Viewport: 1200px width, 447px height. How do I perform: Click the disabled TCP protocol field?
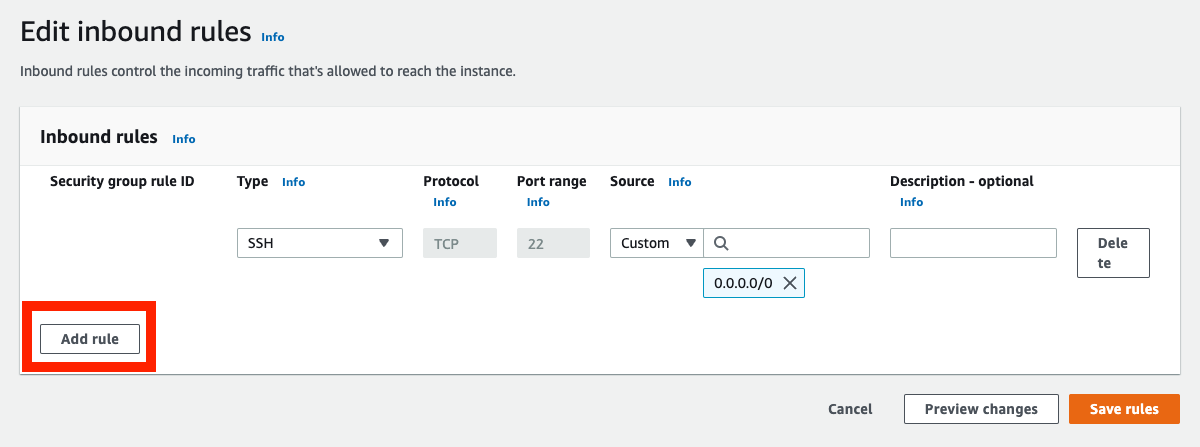pyautogui.click(x=460, y=243)
